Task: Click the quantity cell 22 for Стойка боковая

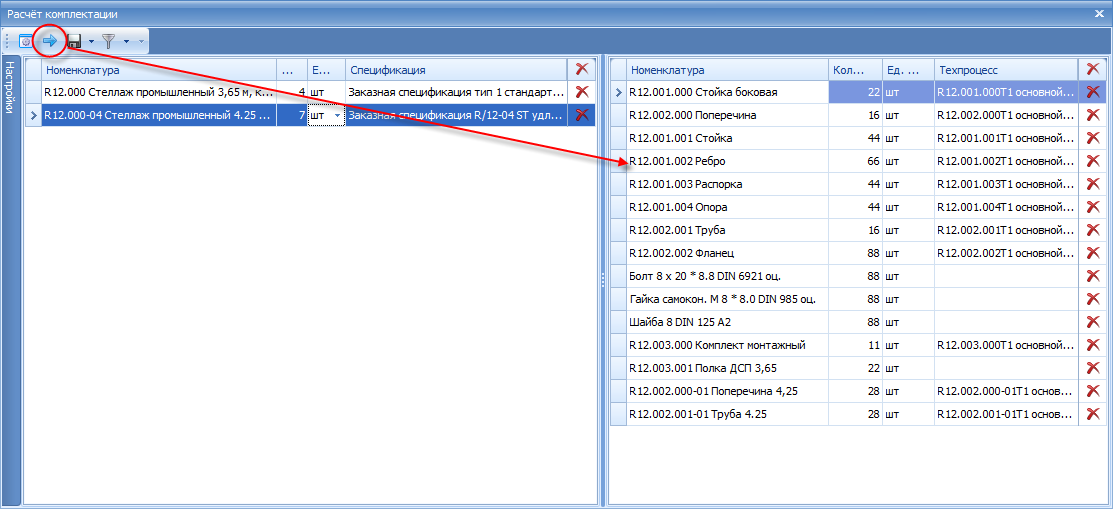Action: click(855, 92)
